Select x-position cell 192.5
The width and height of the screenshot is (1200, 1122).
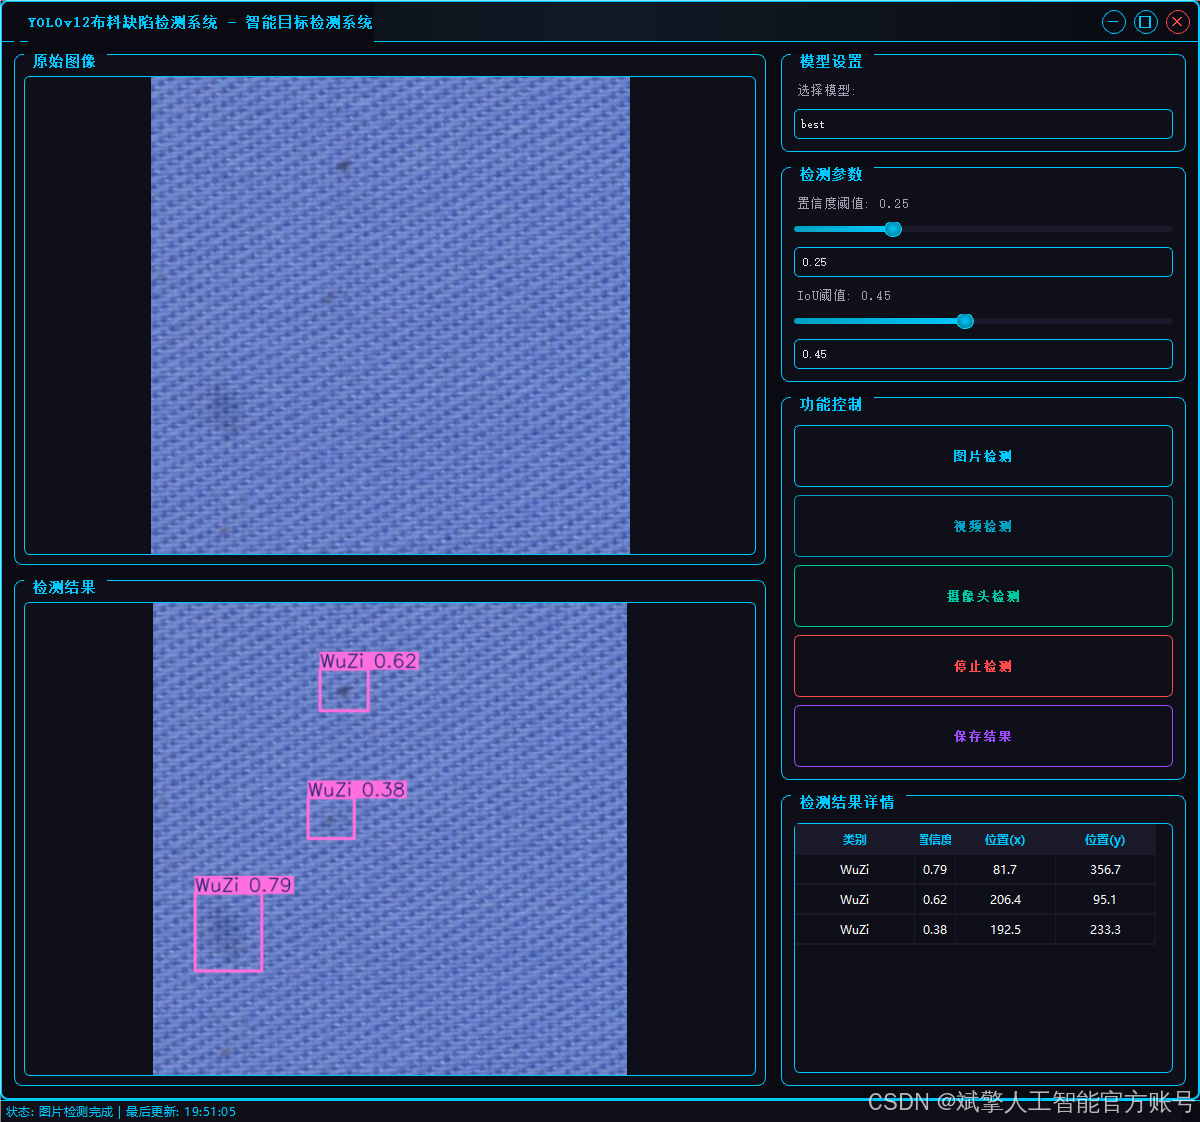(x=1005, y=930)
